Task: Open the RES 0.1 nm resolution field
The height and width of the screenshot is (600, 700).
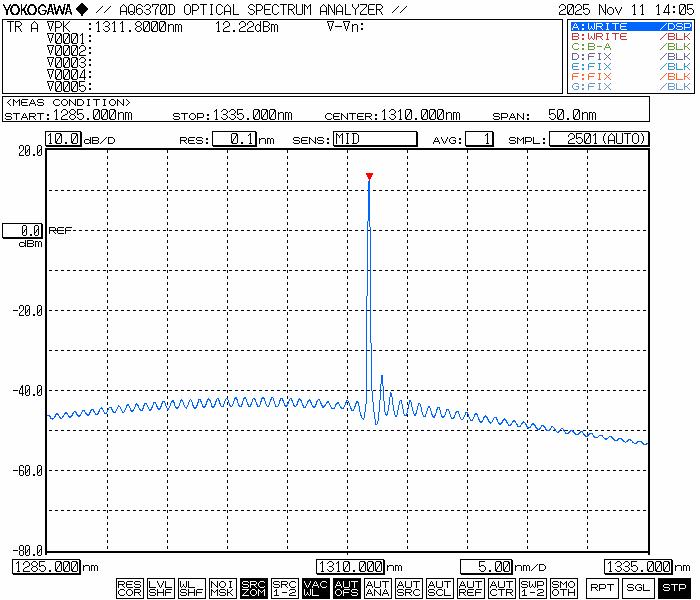Action: 234,139
